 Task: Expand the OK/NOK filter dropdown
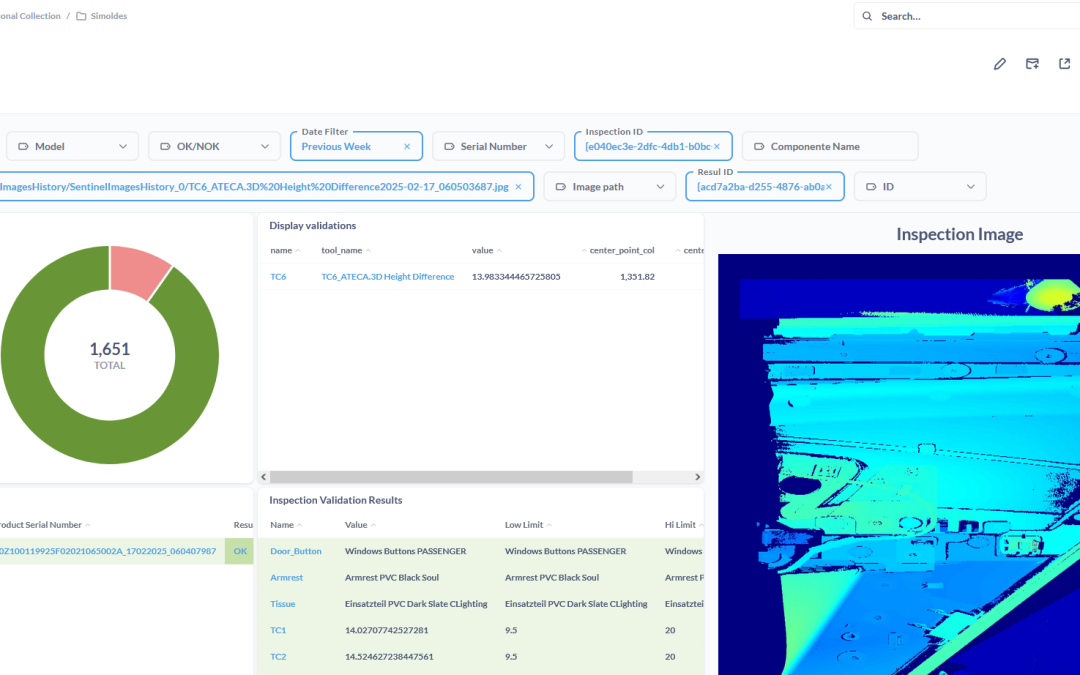click(x=214, y=147)
